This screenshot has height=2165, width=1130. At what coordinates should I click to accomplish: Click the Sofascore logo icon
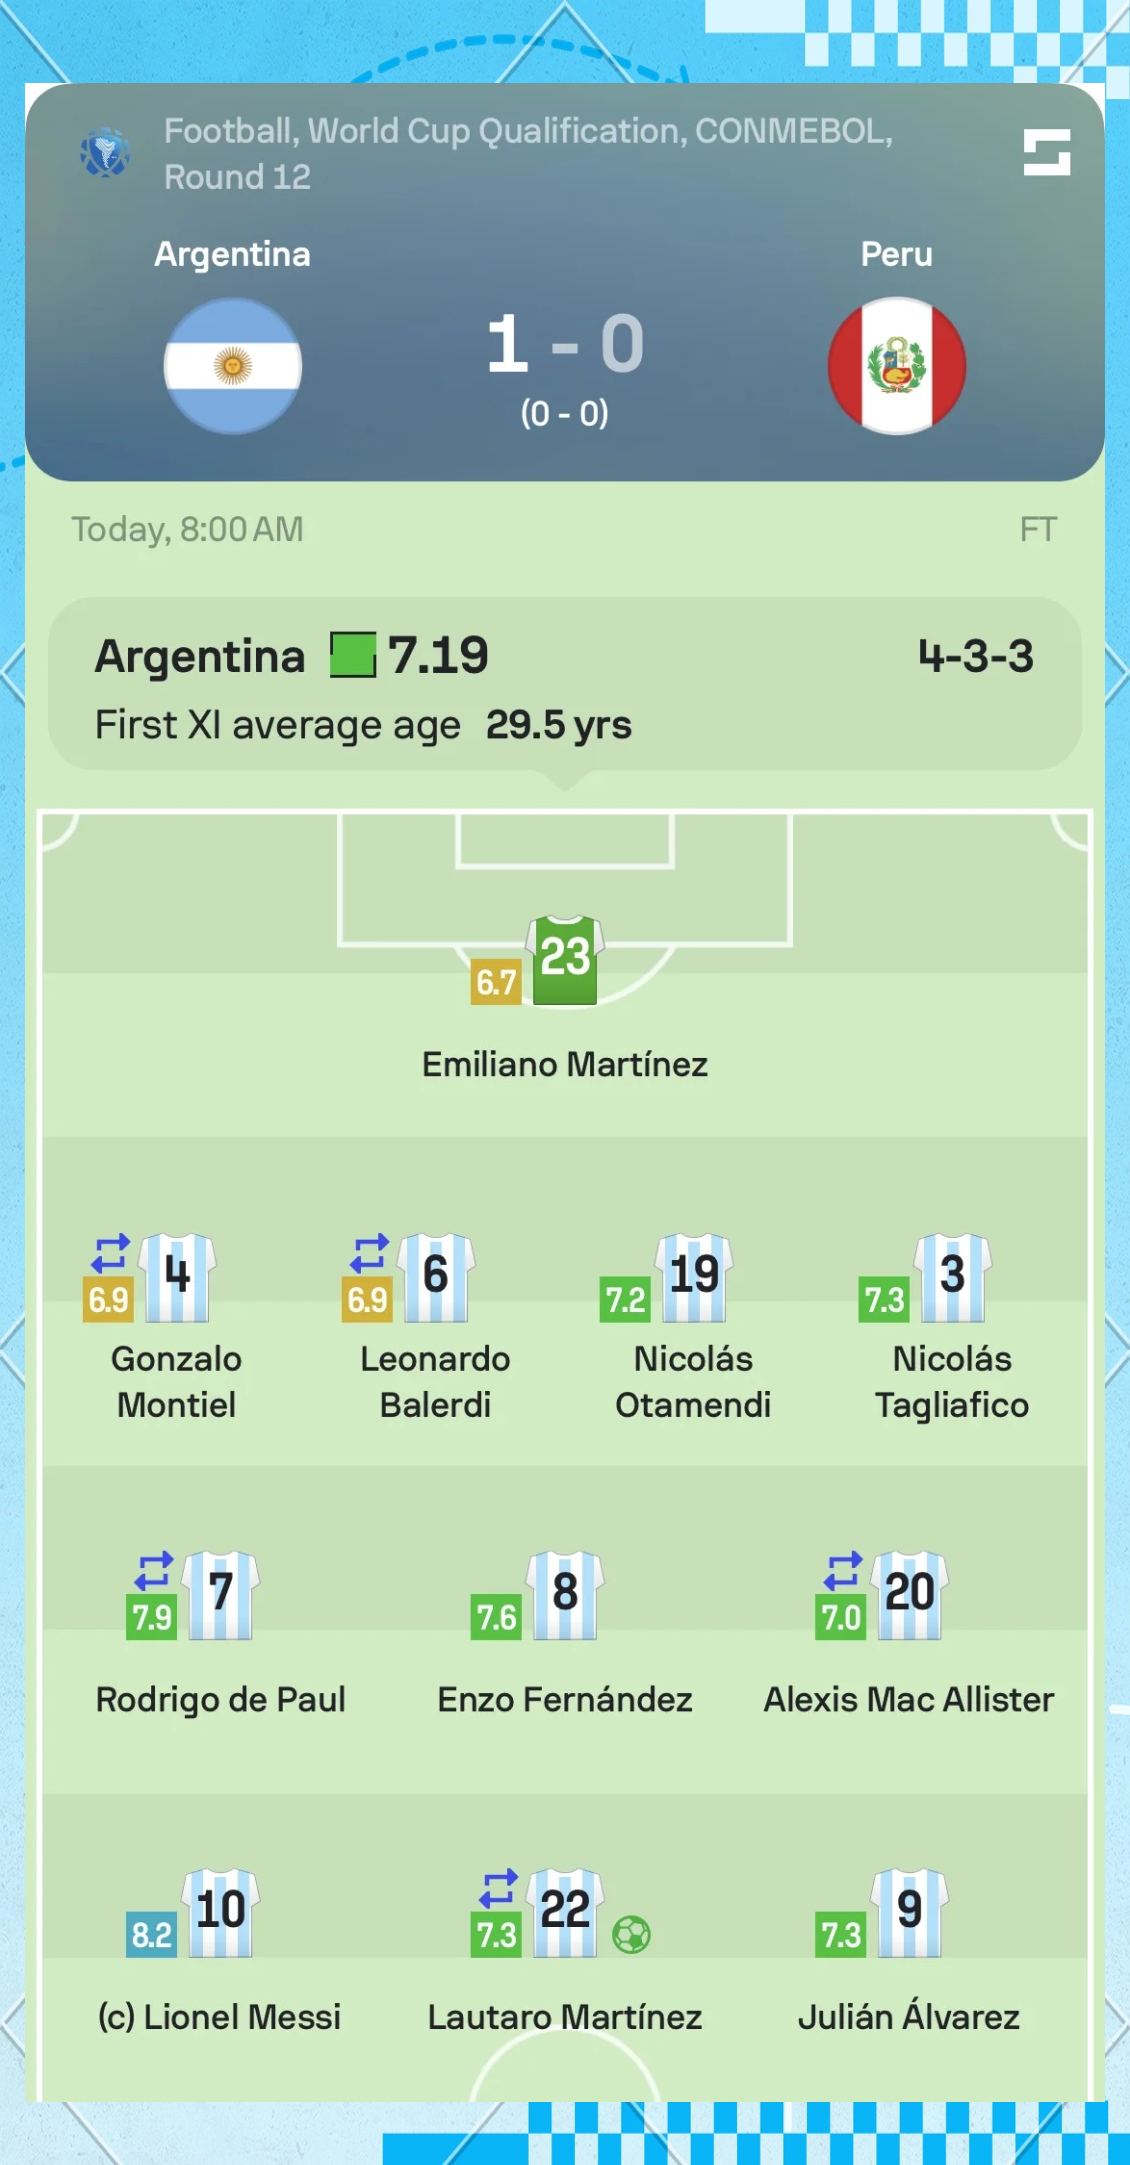(x=1047, y=152)
